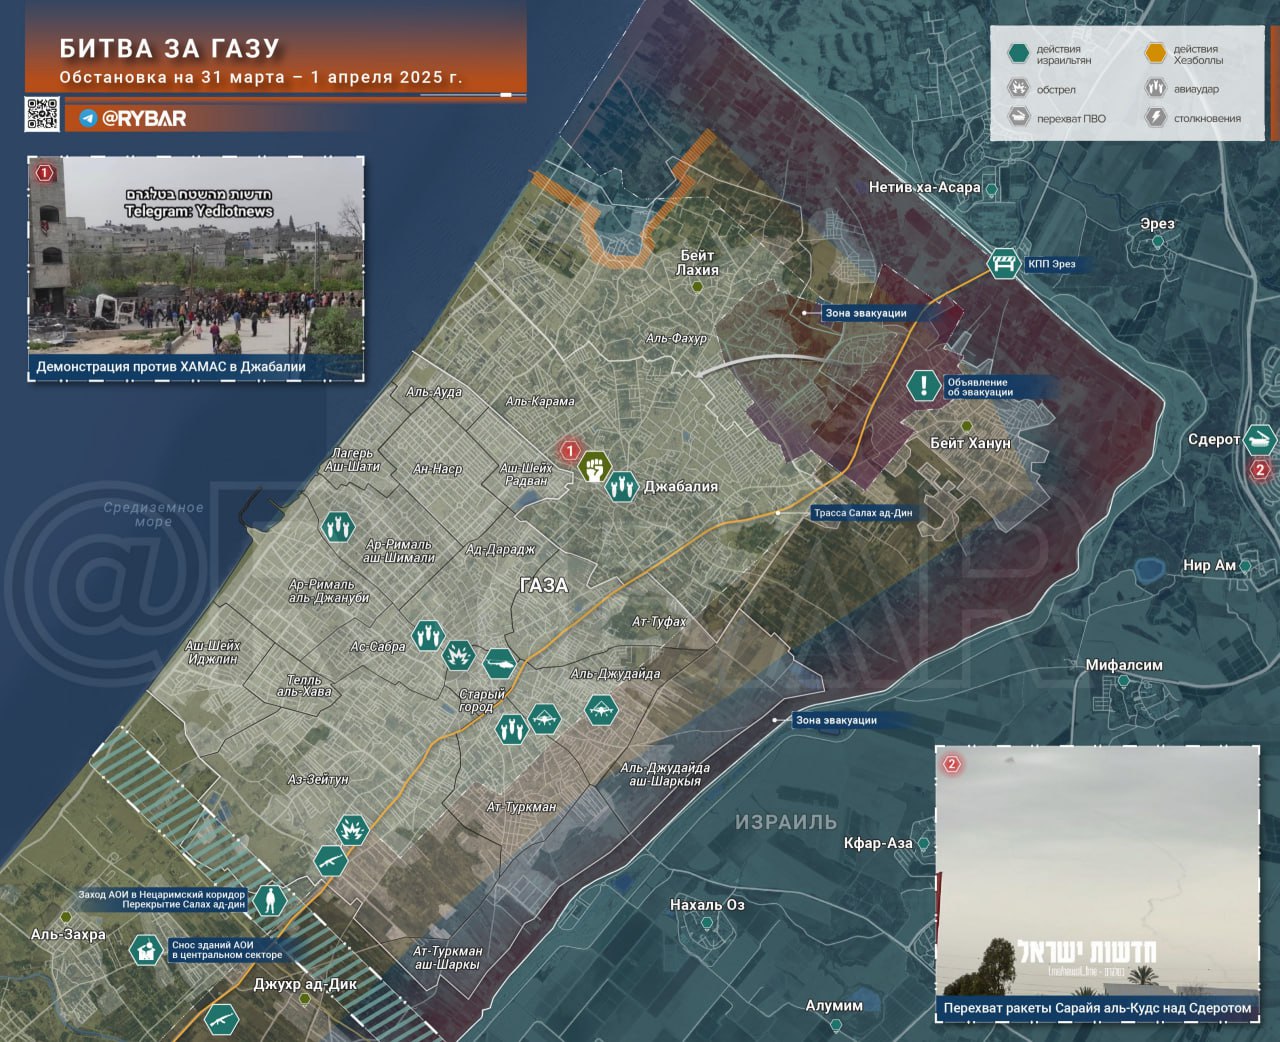Click the drone icon below Аль-Джудайда label
This screenshot has height=1042, width=1280.
coord(601,710)
